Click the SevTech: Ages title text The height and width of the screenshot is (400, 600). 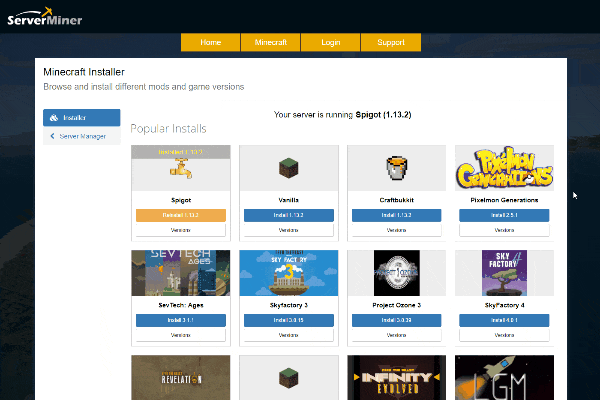[x=181, y=305]
